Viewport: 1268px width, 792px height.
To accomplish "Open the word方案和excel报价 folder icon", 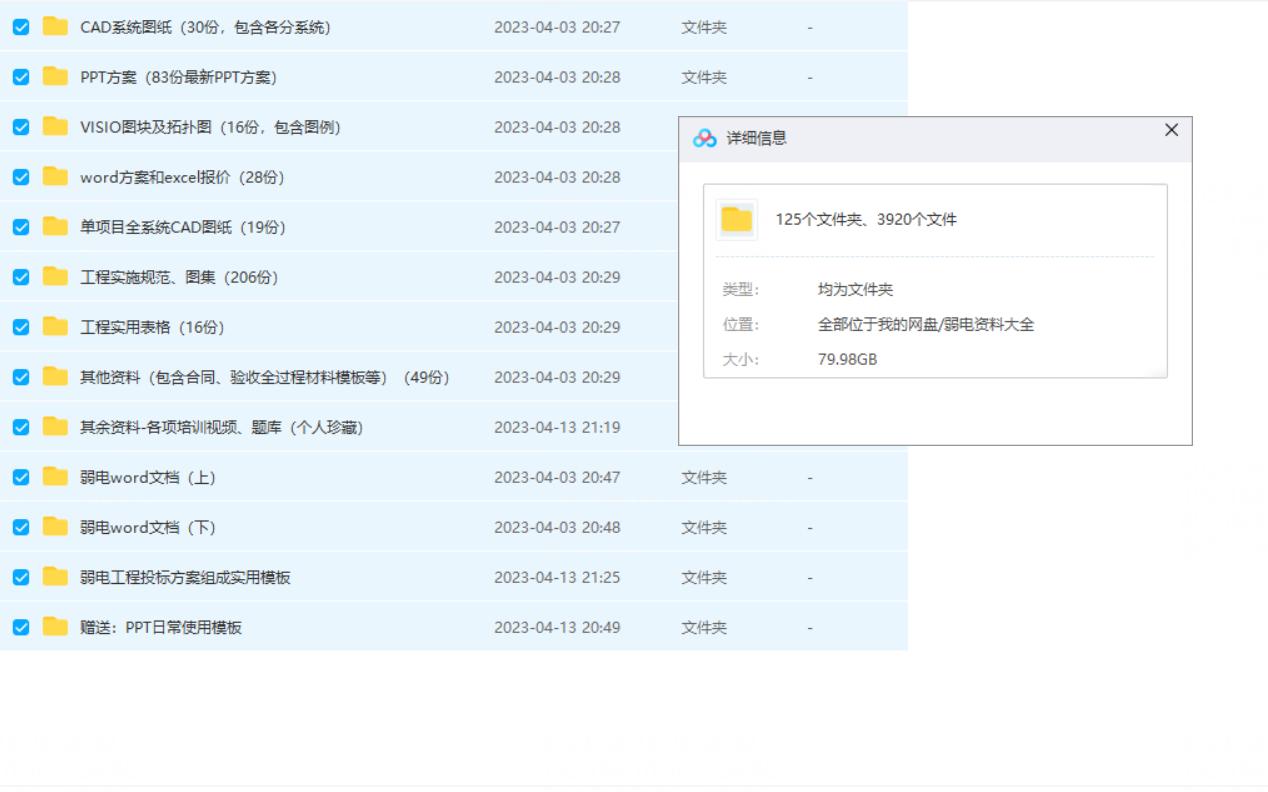I will tap(55, 177).
